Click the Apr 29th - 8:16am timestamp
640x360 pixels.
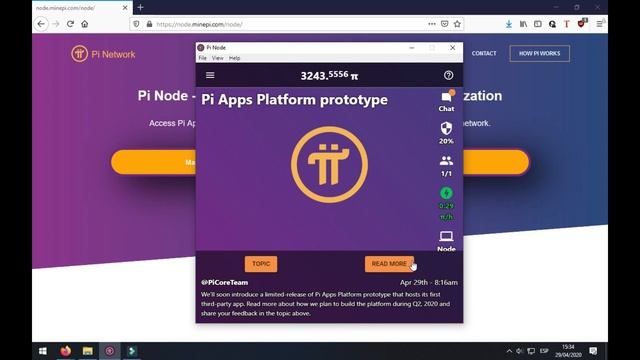click(429, 282)
